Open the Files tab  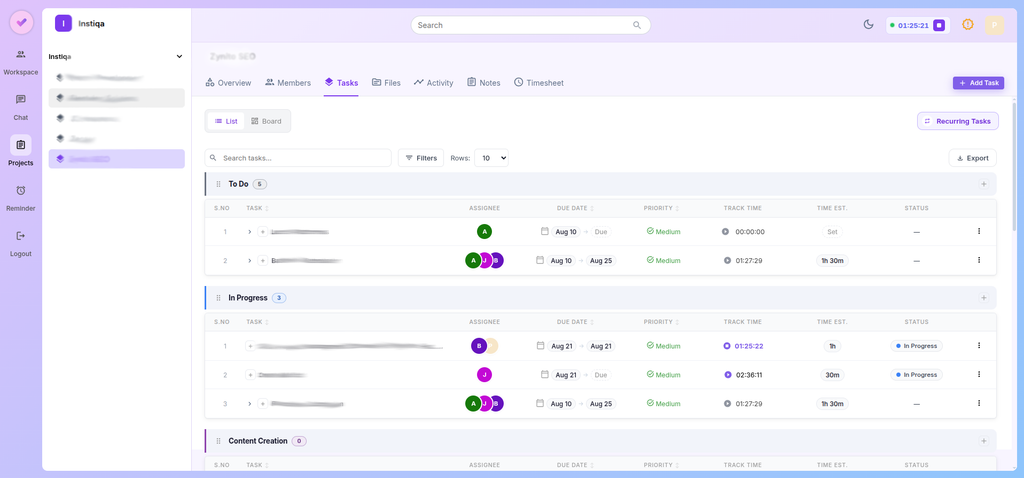386,83
